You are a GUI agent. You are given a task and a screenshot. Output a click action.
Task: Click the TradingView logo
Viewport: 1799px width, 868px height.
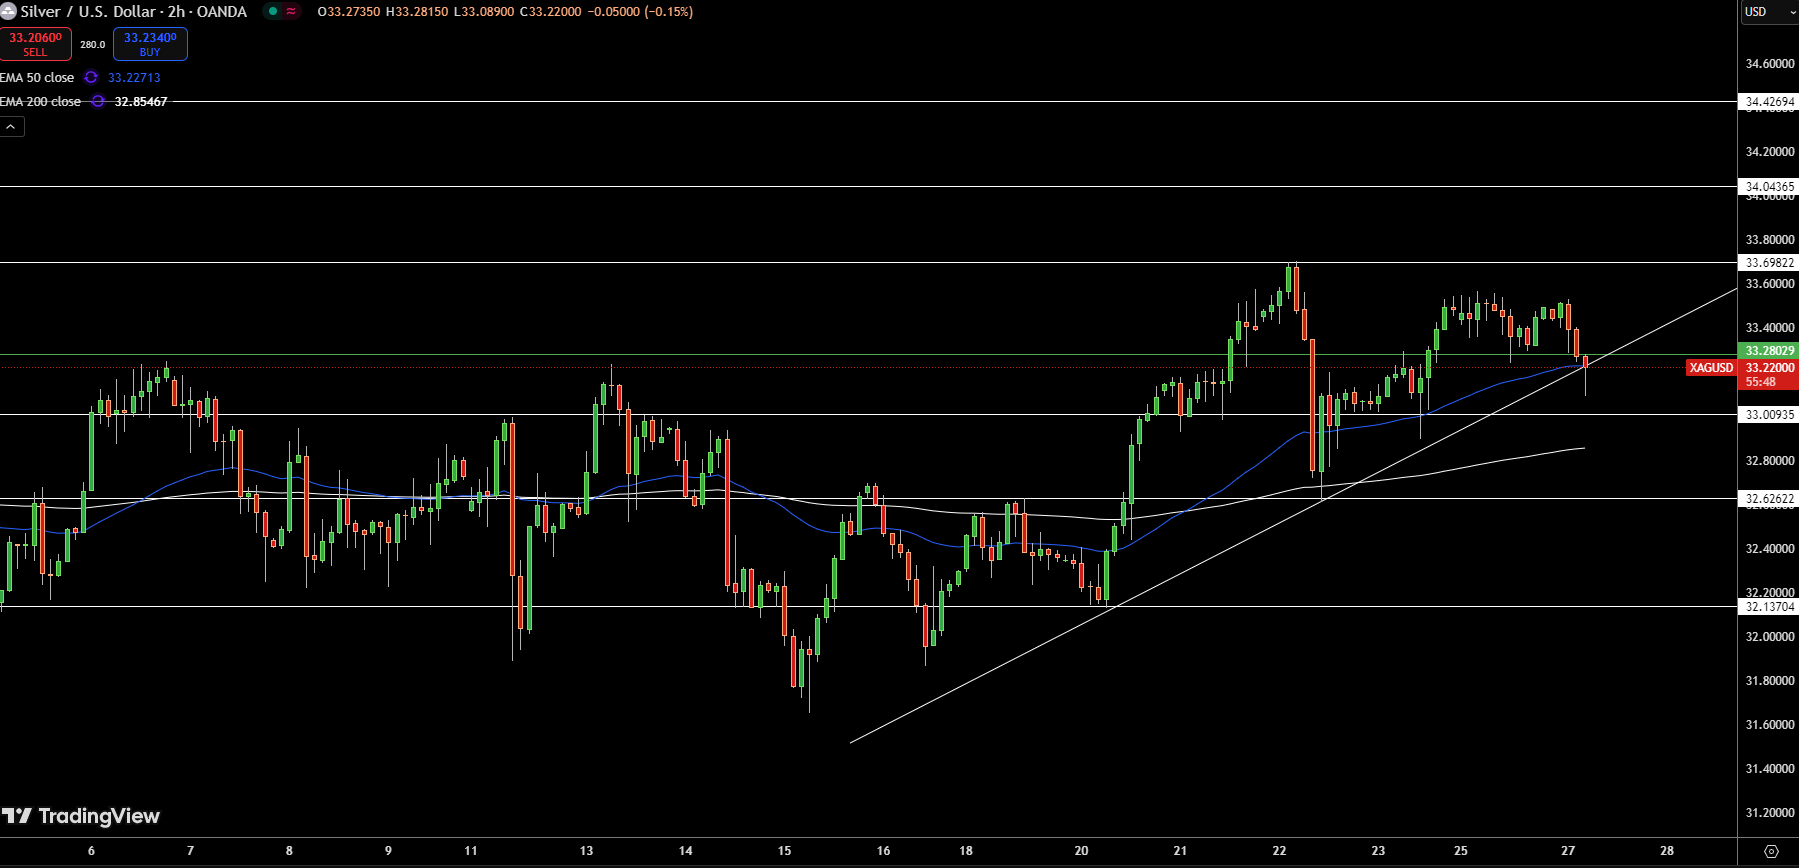click(81, 816)
